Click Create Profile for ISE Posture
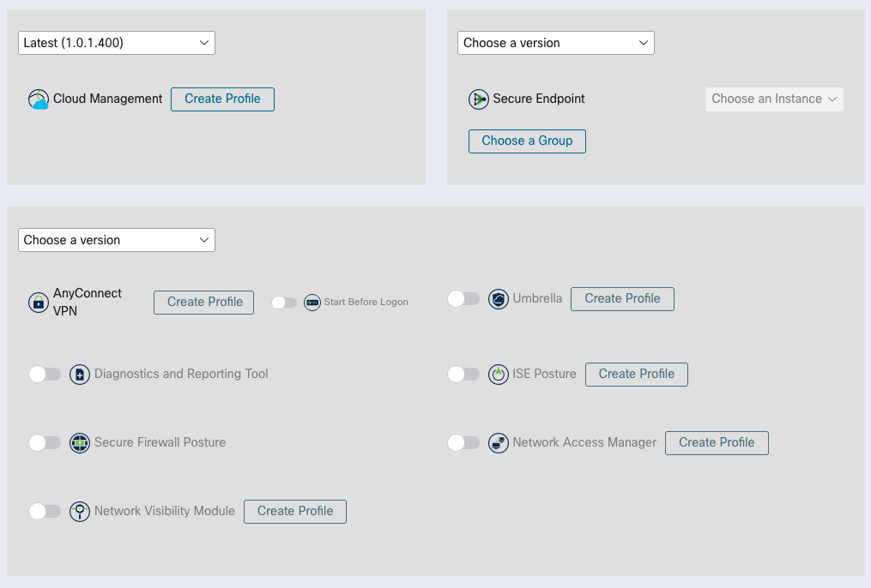 637,374
